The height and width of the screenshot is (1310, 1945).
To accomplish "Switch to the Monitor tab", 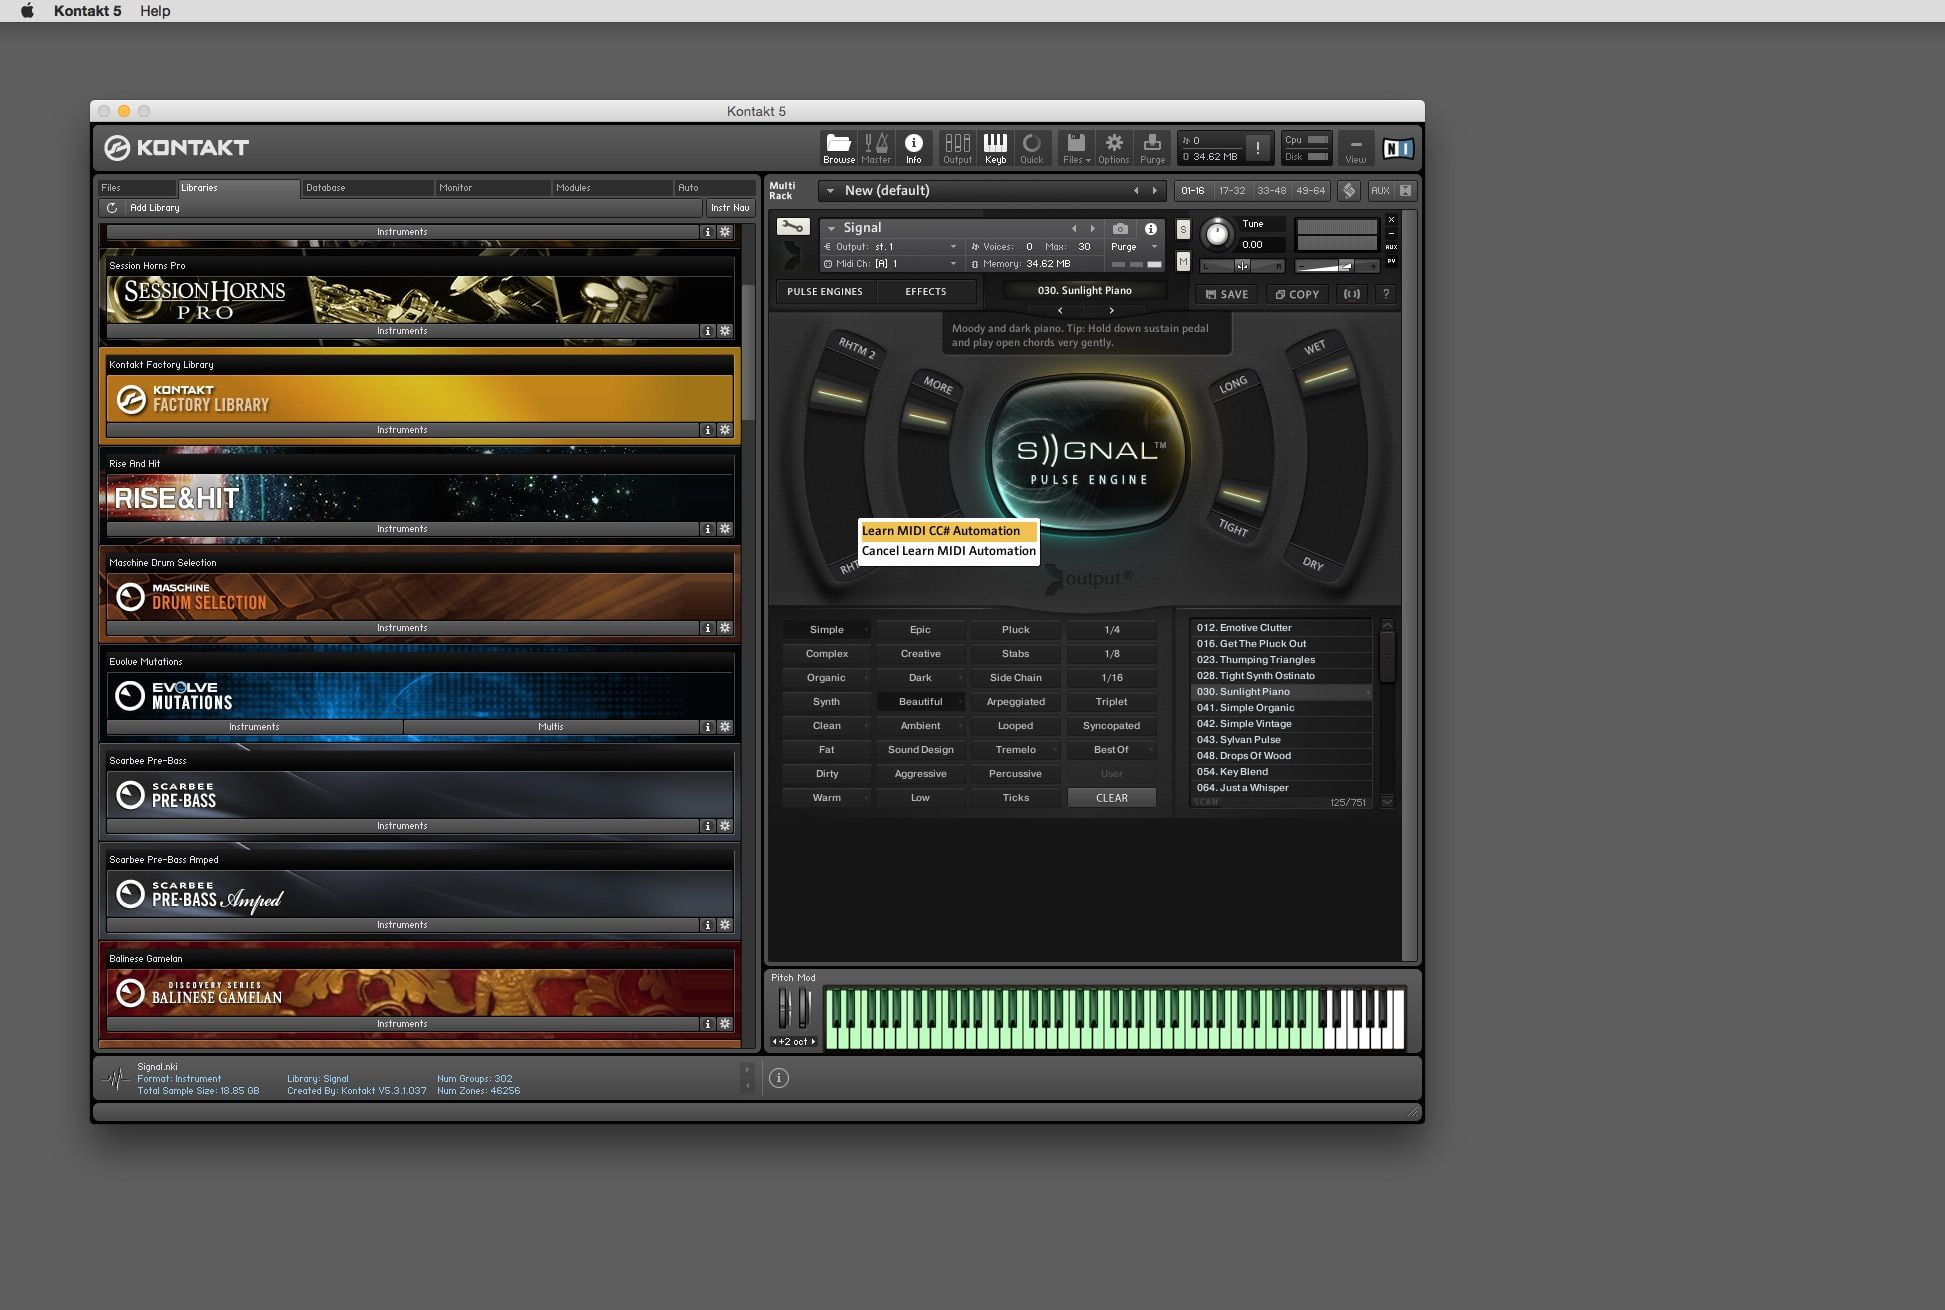I will pos(492,188).
